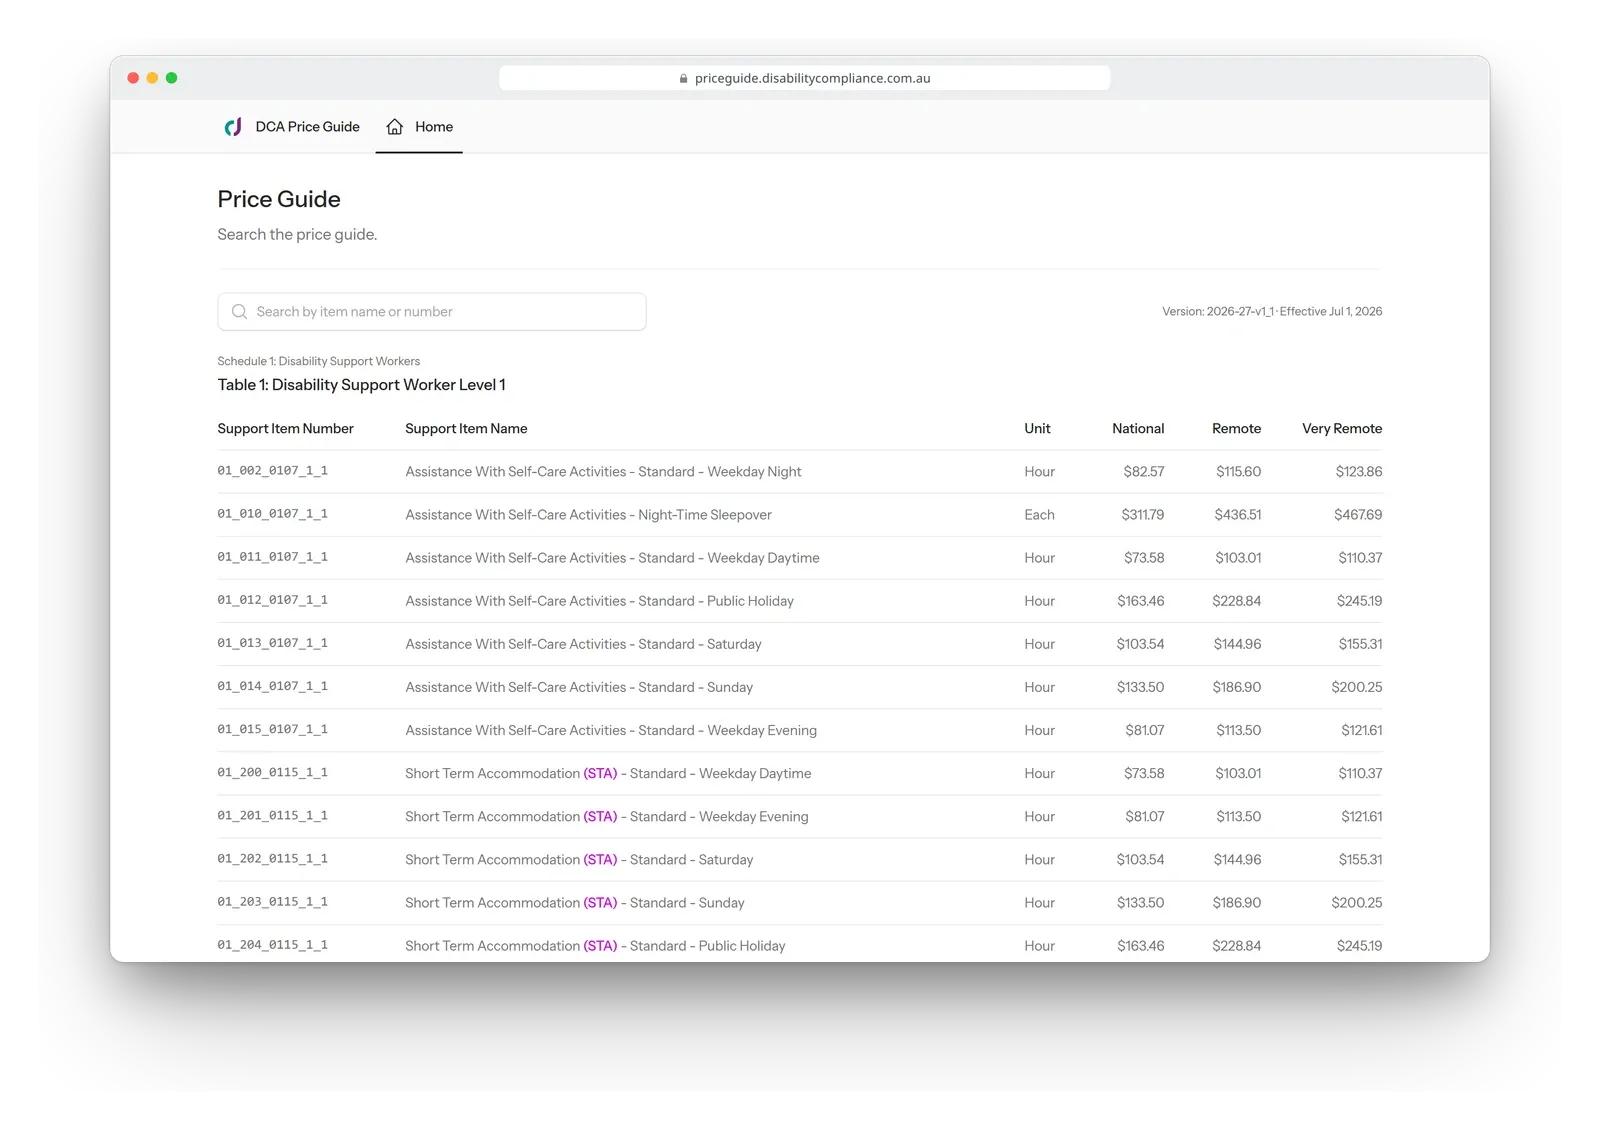This screenshot has width=1600, height=1130.
Task: Click STA Standard Public Holiday item name
Action: [x=595, y=946]
